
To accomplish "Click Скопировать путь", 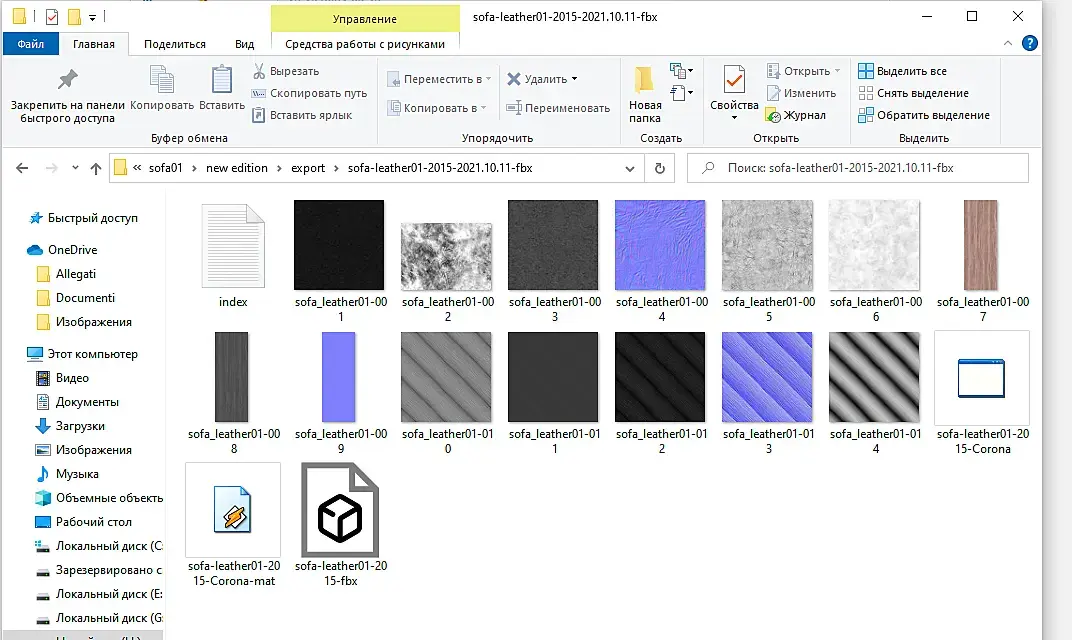I will (x=309, y=93).
